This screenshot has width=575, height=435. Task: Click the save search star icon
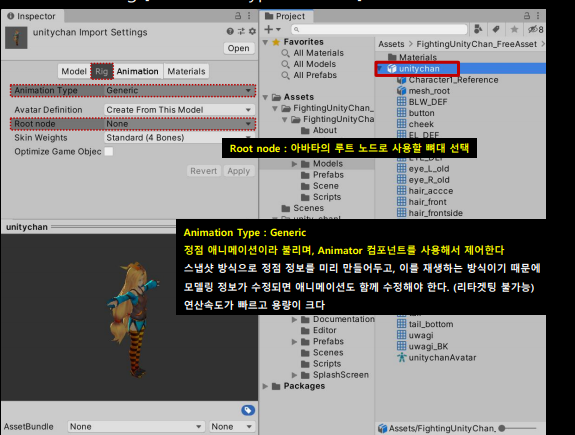(x=514, y=29)
